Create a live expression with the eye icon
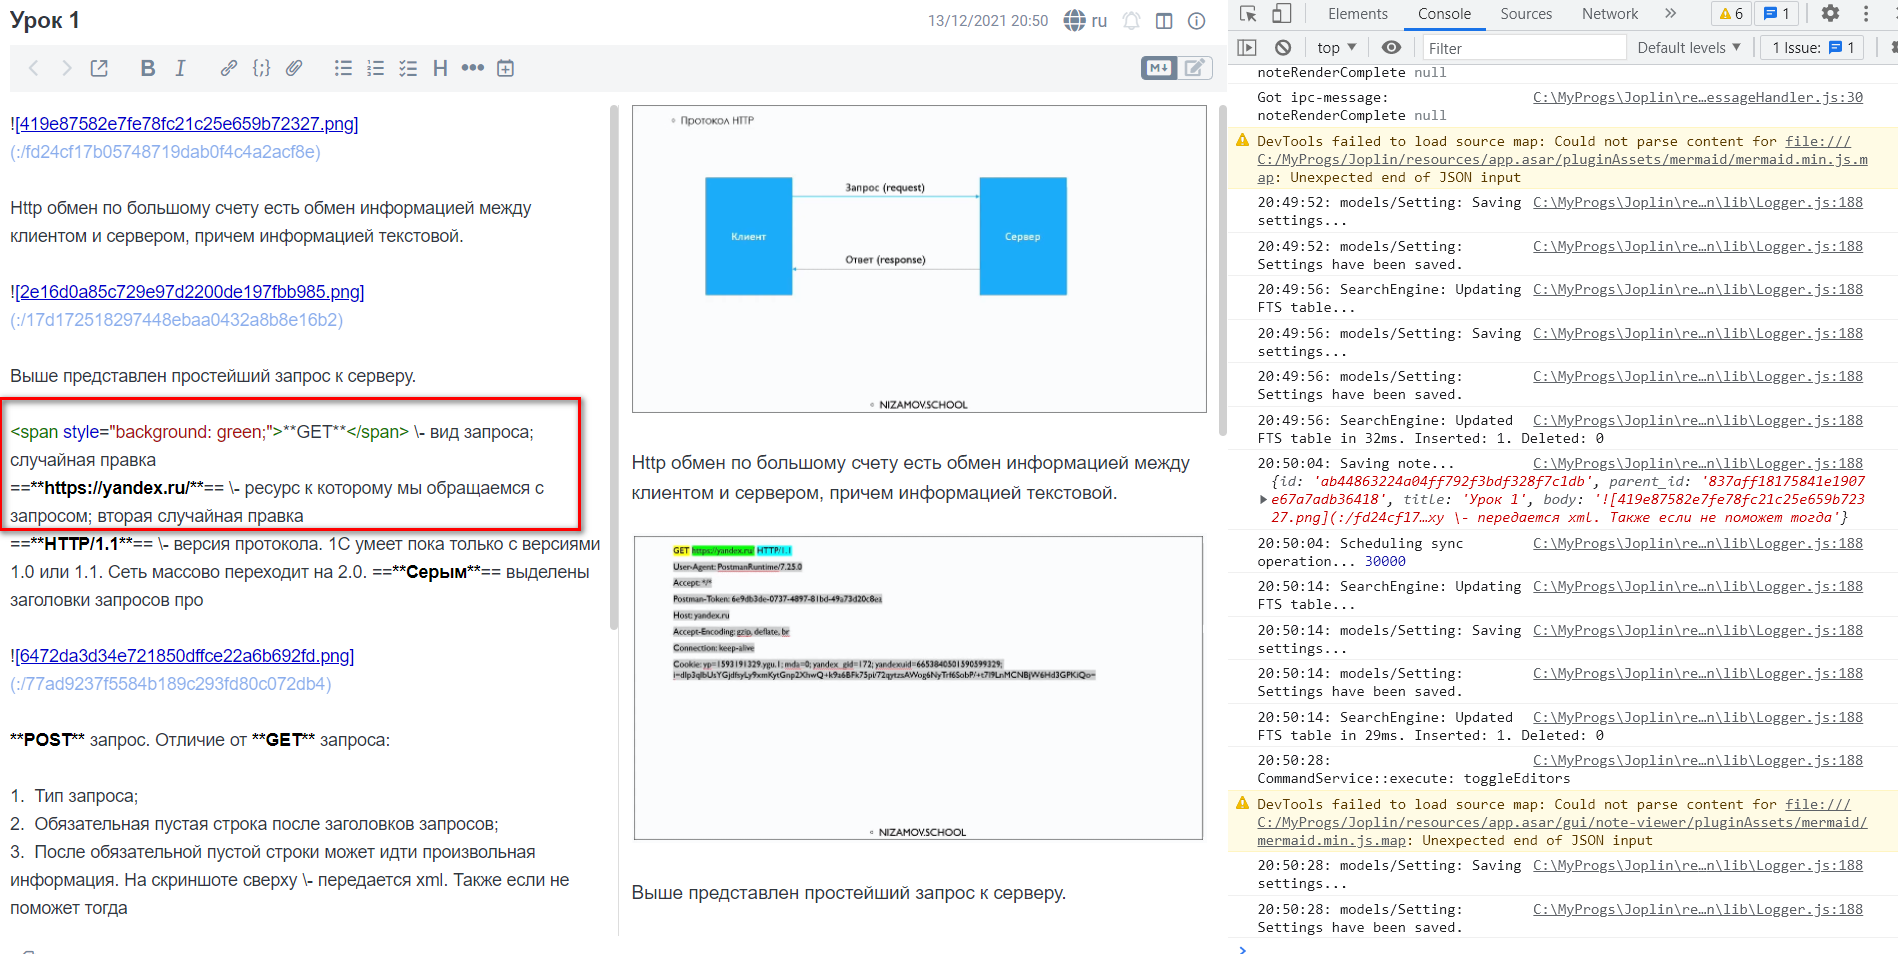The height and width of the screenshot is (954, 1898). click(x=1390, y=47)
